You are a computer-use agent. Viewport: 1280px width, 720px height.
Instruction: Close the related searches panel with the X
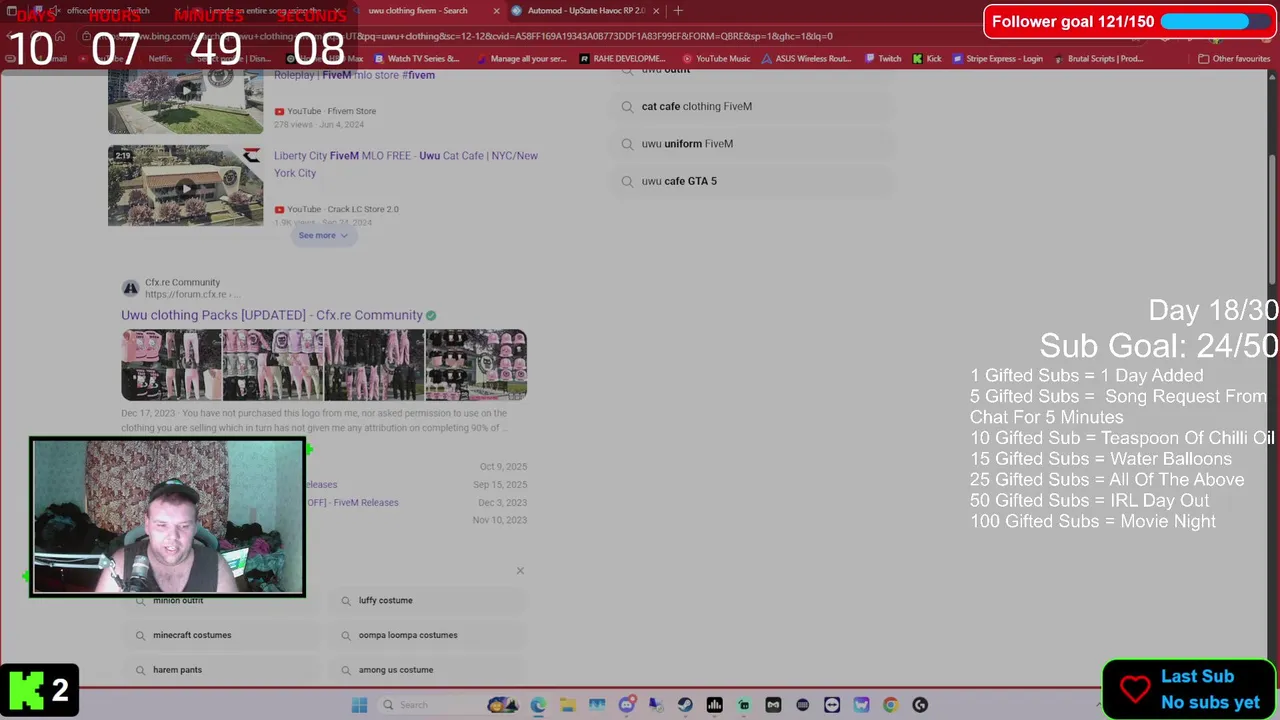tap(520, 570)
